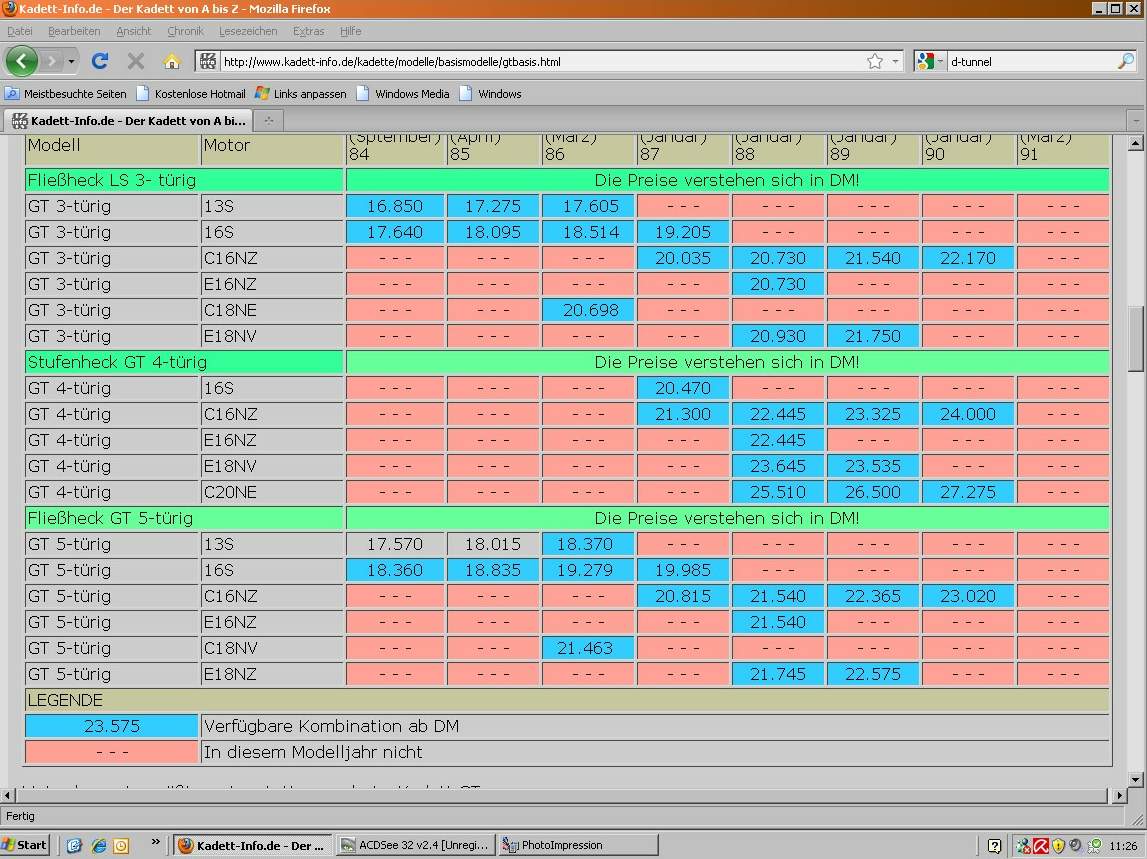Click the search magnifier icon
Screen dimensions: 1147x859
point(1125,62)
